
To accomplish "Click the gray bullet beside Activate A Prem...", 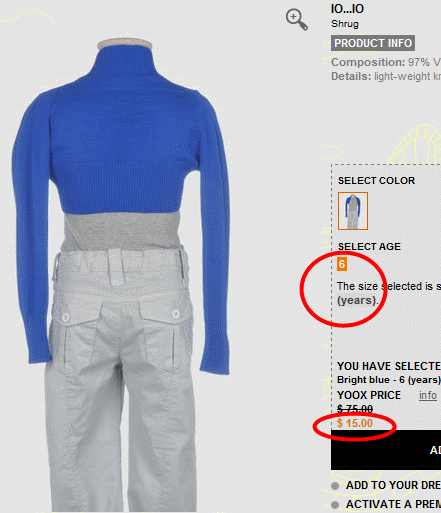I will point(335,505).
